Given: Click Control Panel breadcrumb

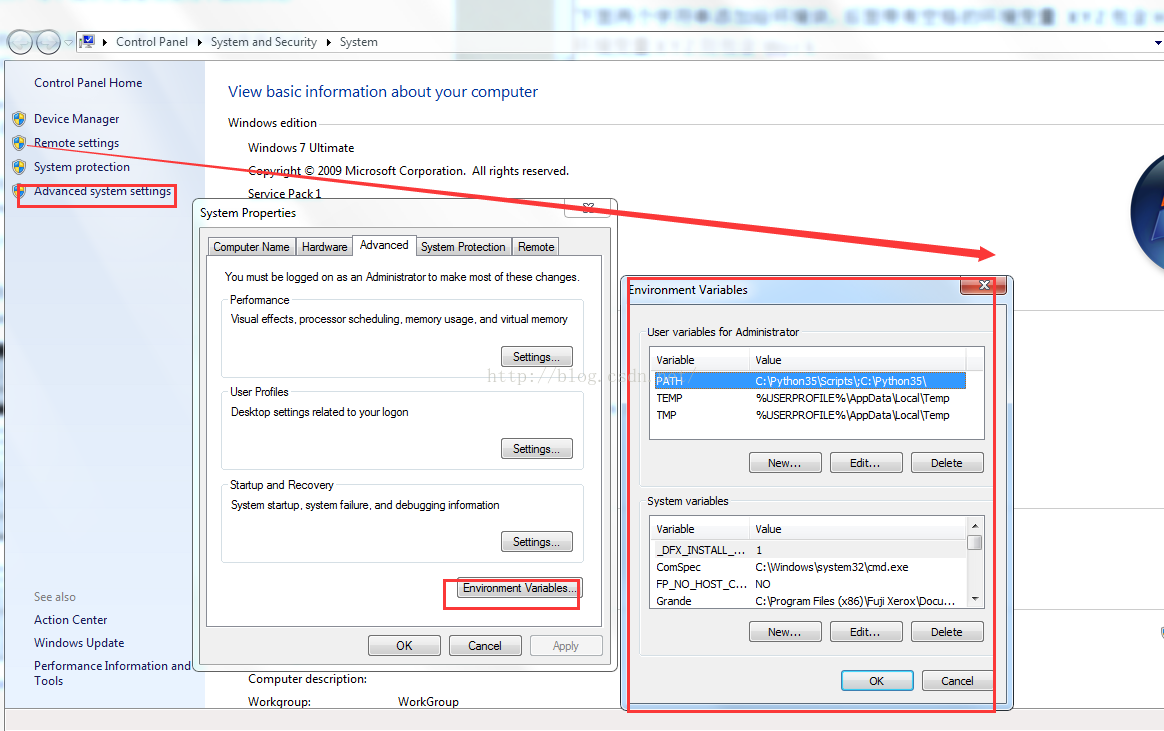Looking at the screenshot, I should [152, 42].
